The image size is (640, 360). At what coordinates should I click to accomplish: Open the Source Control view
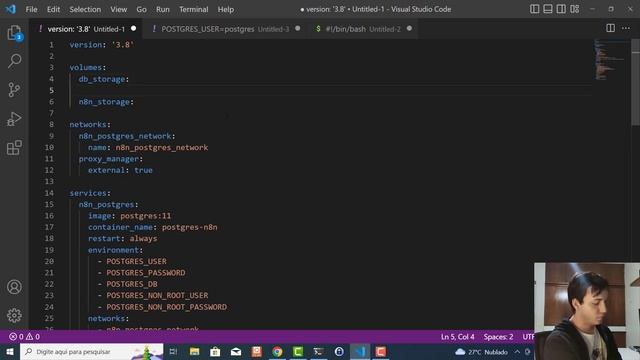point(14,90)
